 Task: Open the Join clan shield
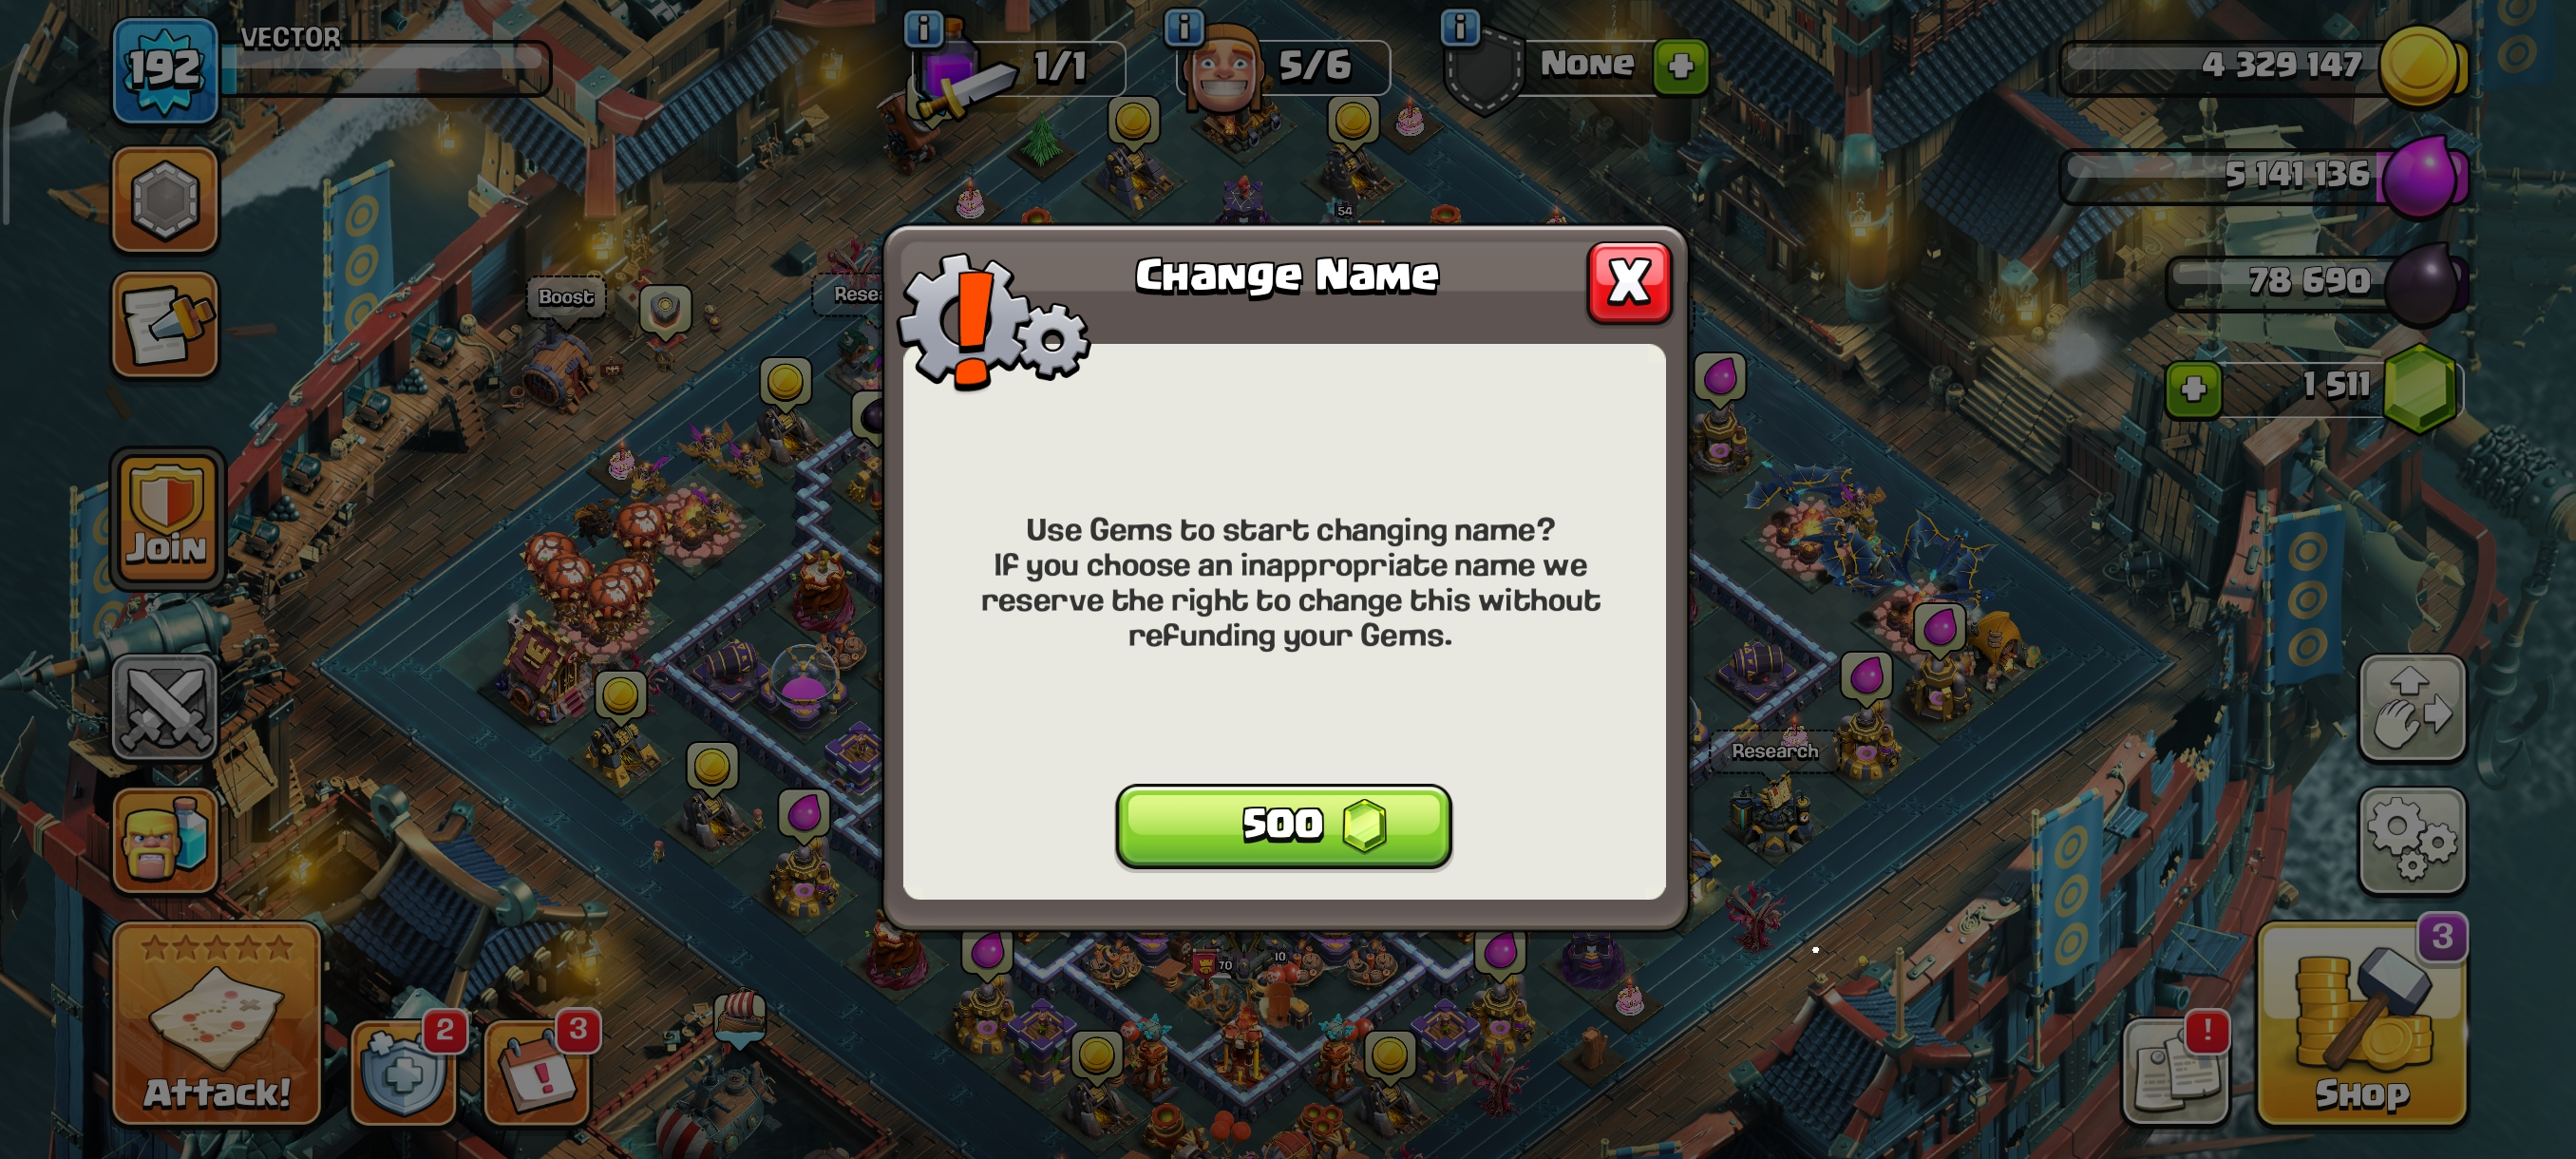point(167,517)
